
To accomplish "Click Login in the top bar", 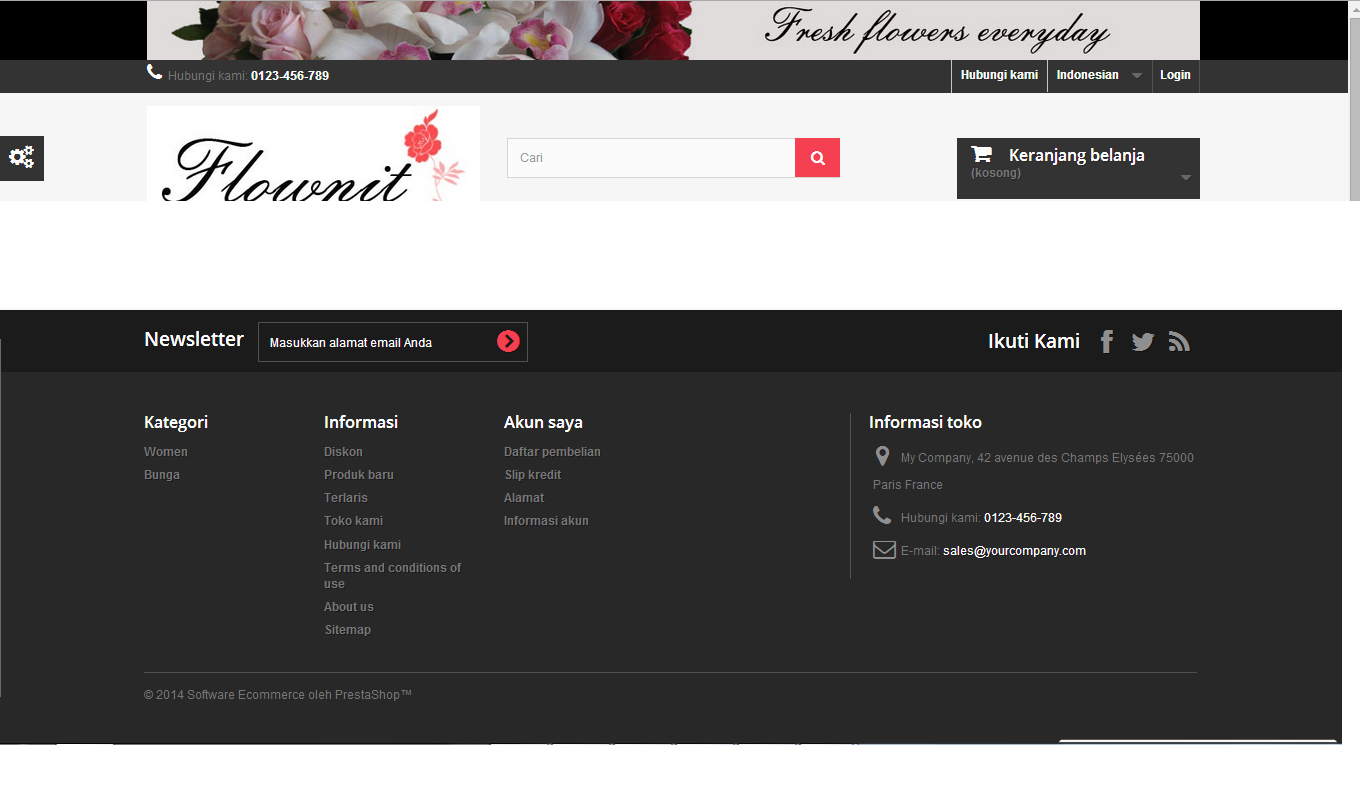I will click(x=1175, y=76).
